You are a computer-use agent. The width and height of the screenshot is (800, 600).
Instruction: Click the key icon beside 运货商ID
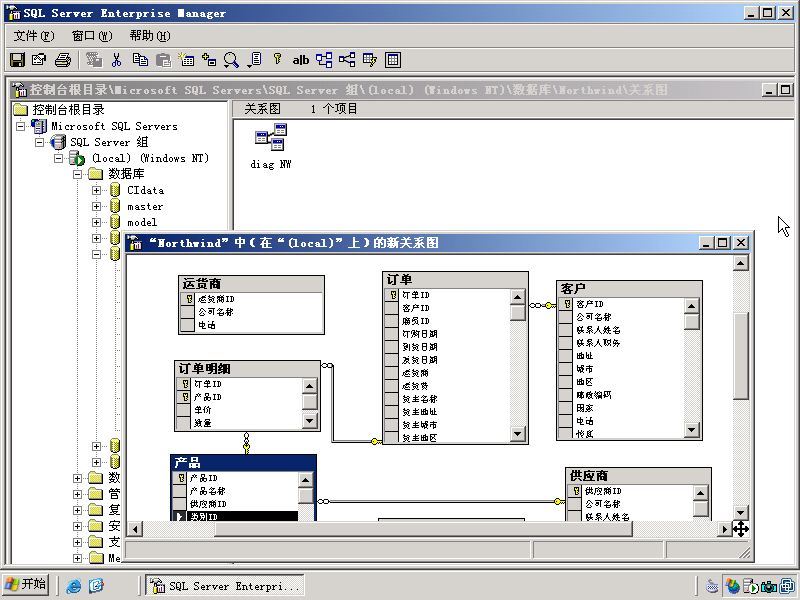[188, 299]
